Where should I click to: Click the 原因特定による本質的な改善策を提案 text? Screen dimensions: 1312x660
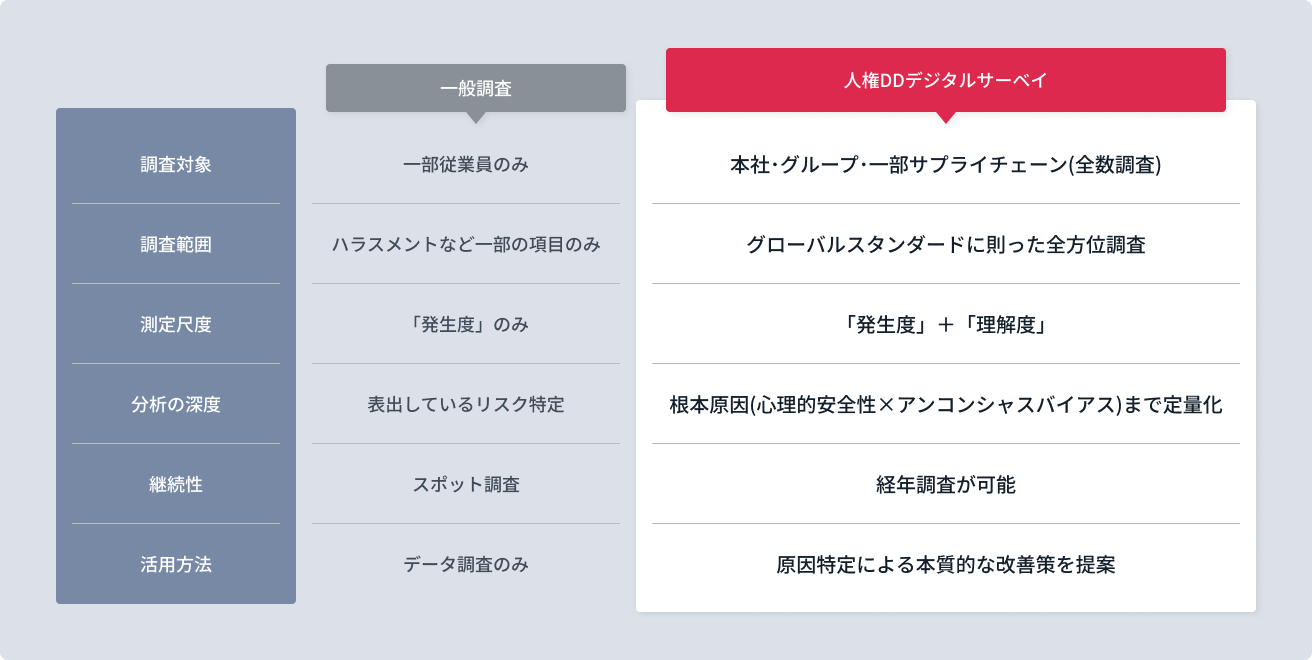(x=946, y=564)
